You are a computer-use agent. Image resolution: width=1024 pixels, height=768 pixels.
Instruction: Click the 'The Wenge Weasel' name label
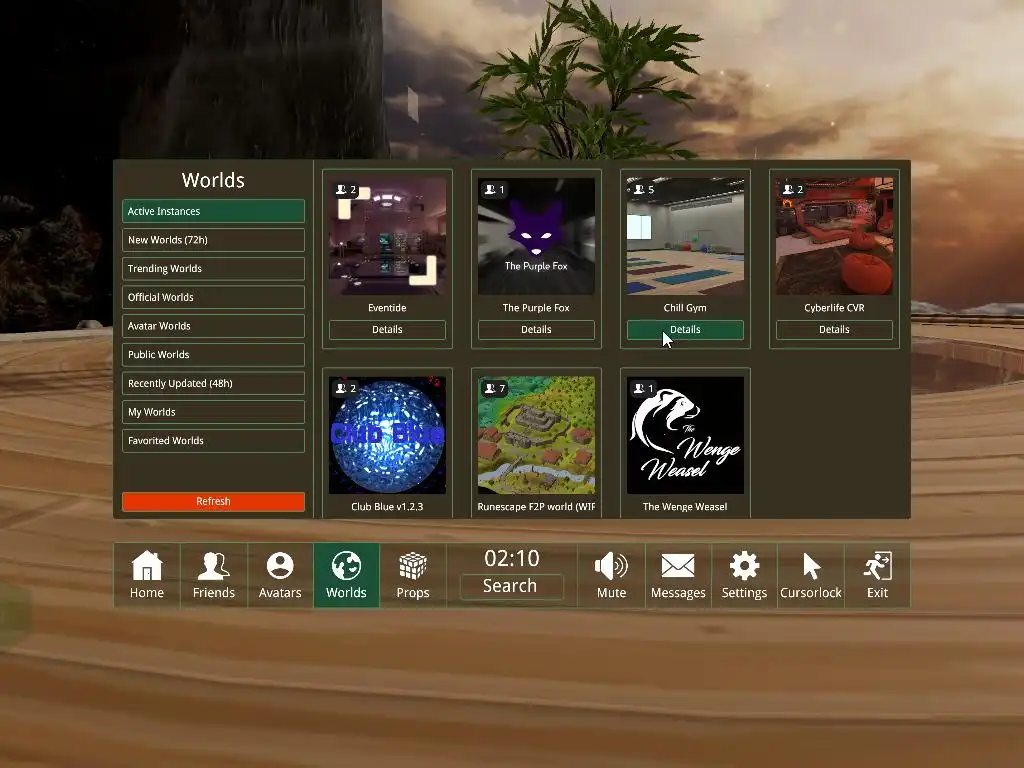click(x=685, y=507)
